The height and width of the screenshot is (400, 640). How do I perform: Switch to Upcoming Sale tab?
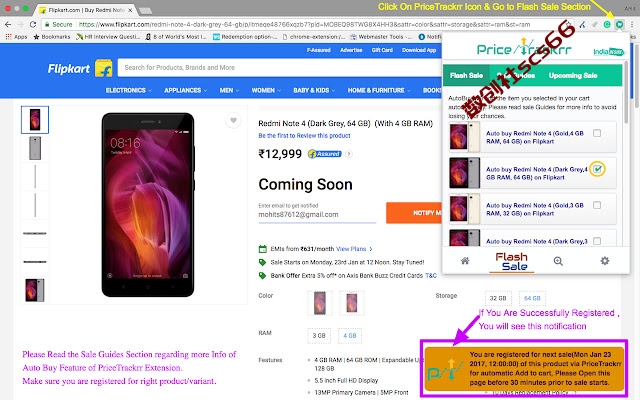573,76
